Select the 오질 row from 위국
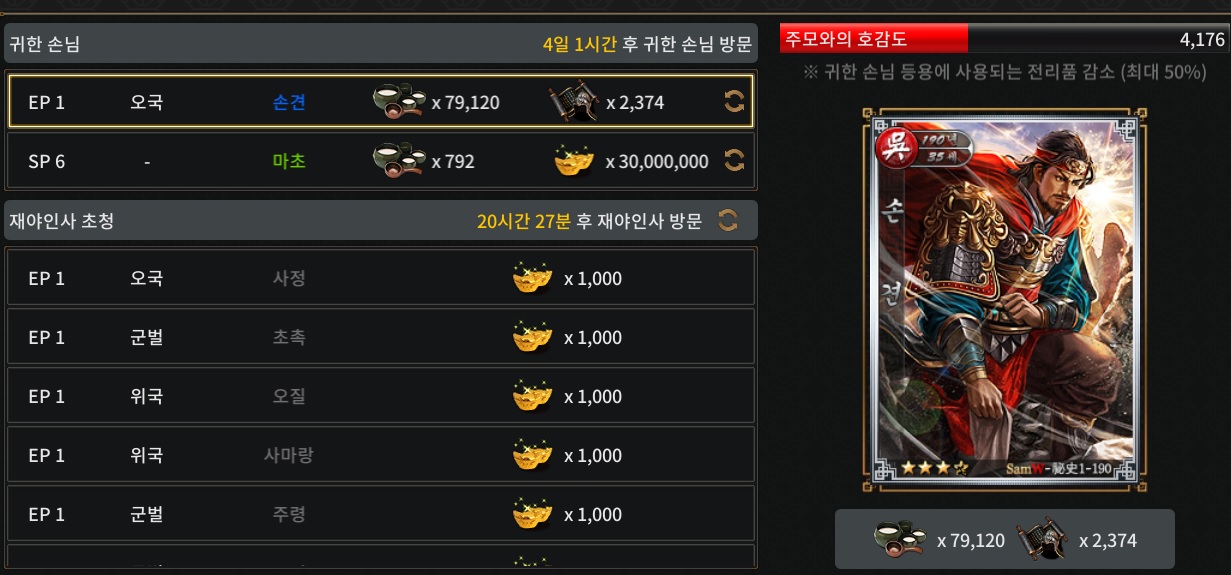Viewport: 1231px width, 575px height. 380,396
